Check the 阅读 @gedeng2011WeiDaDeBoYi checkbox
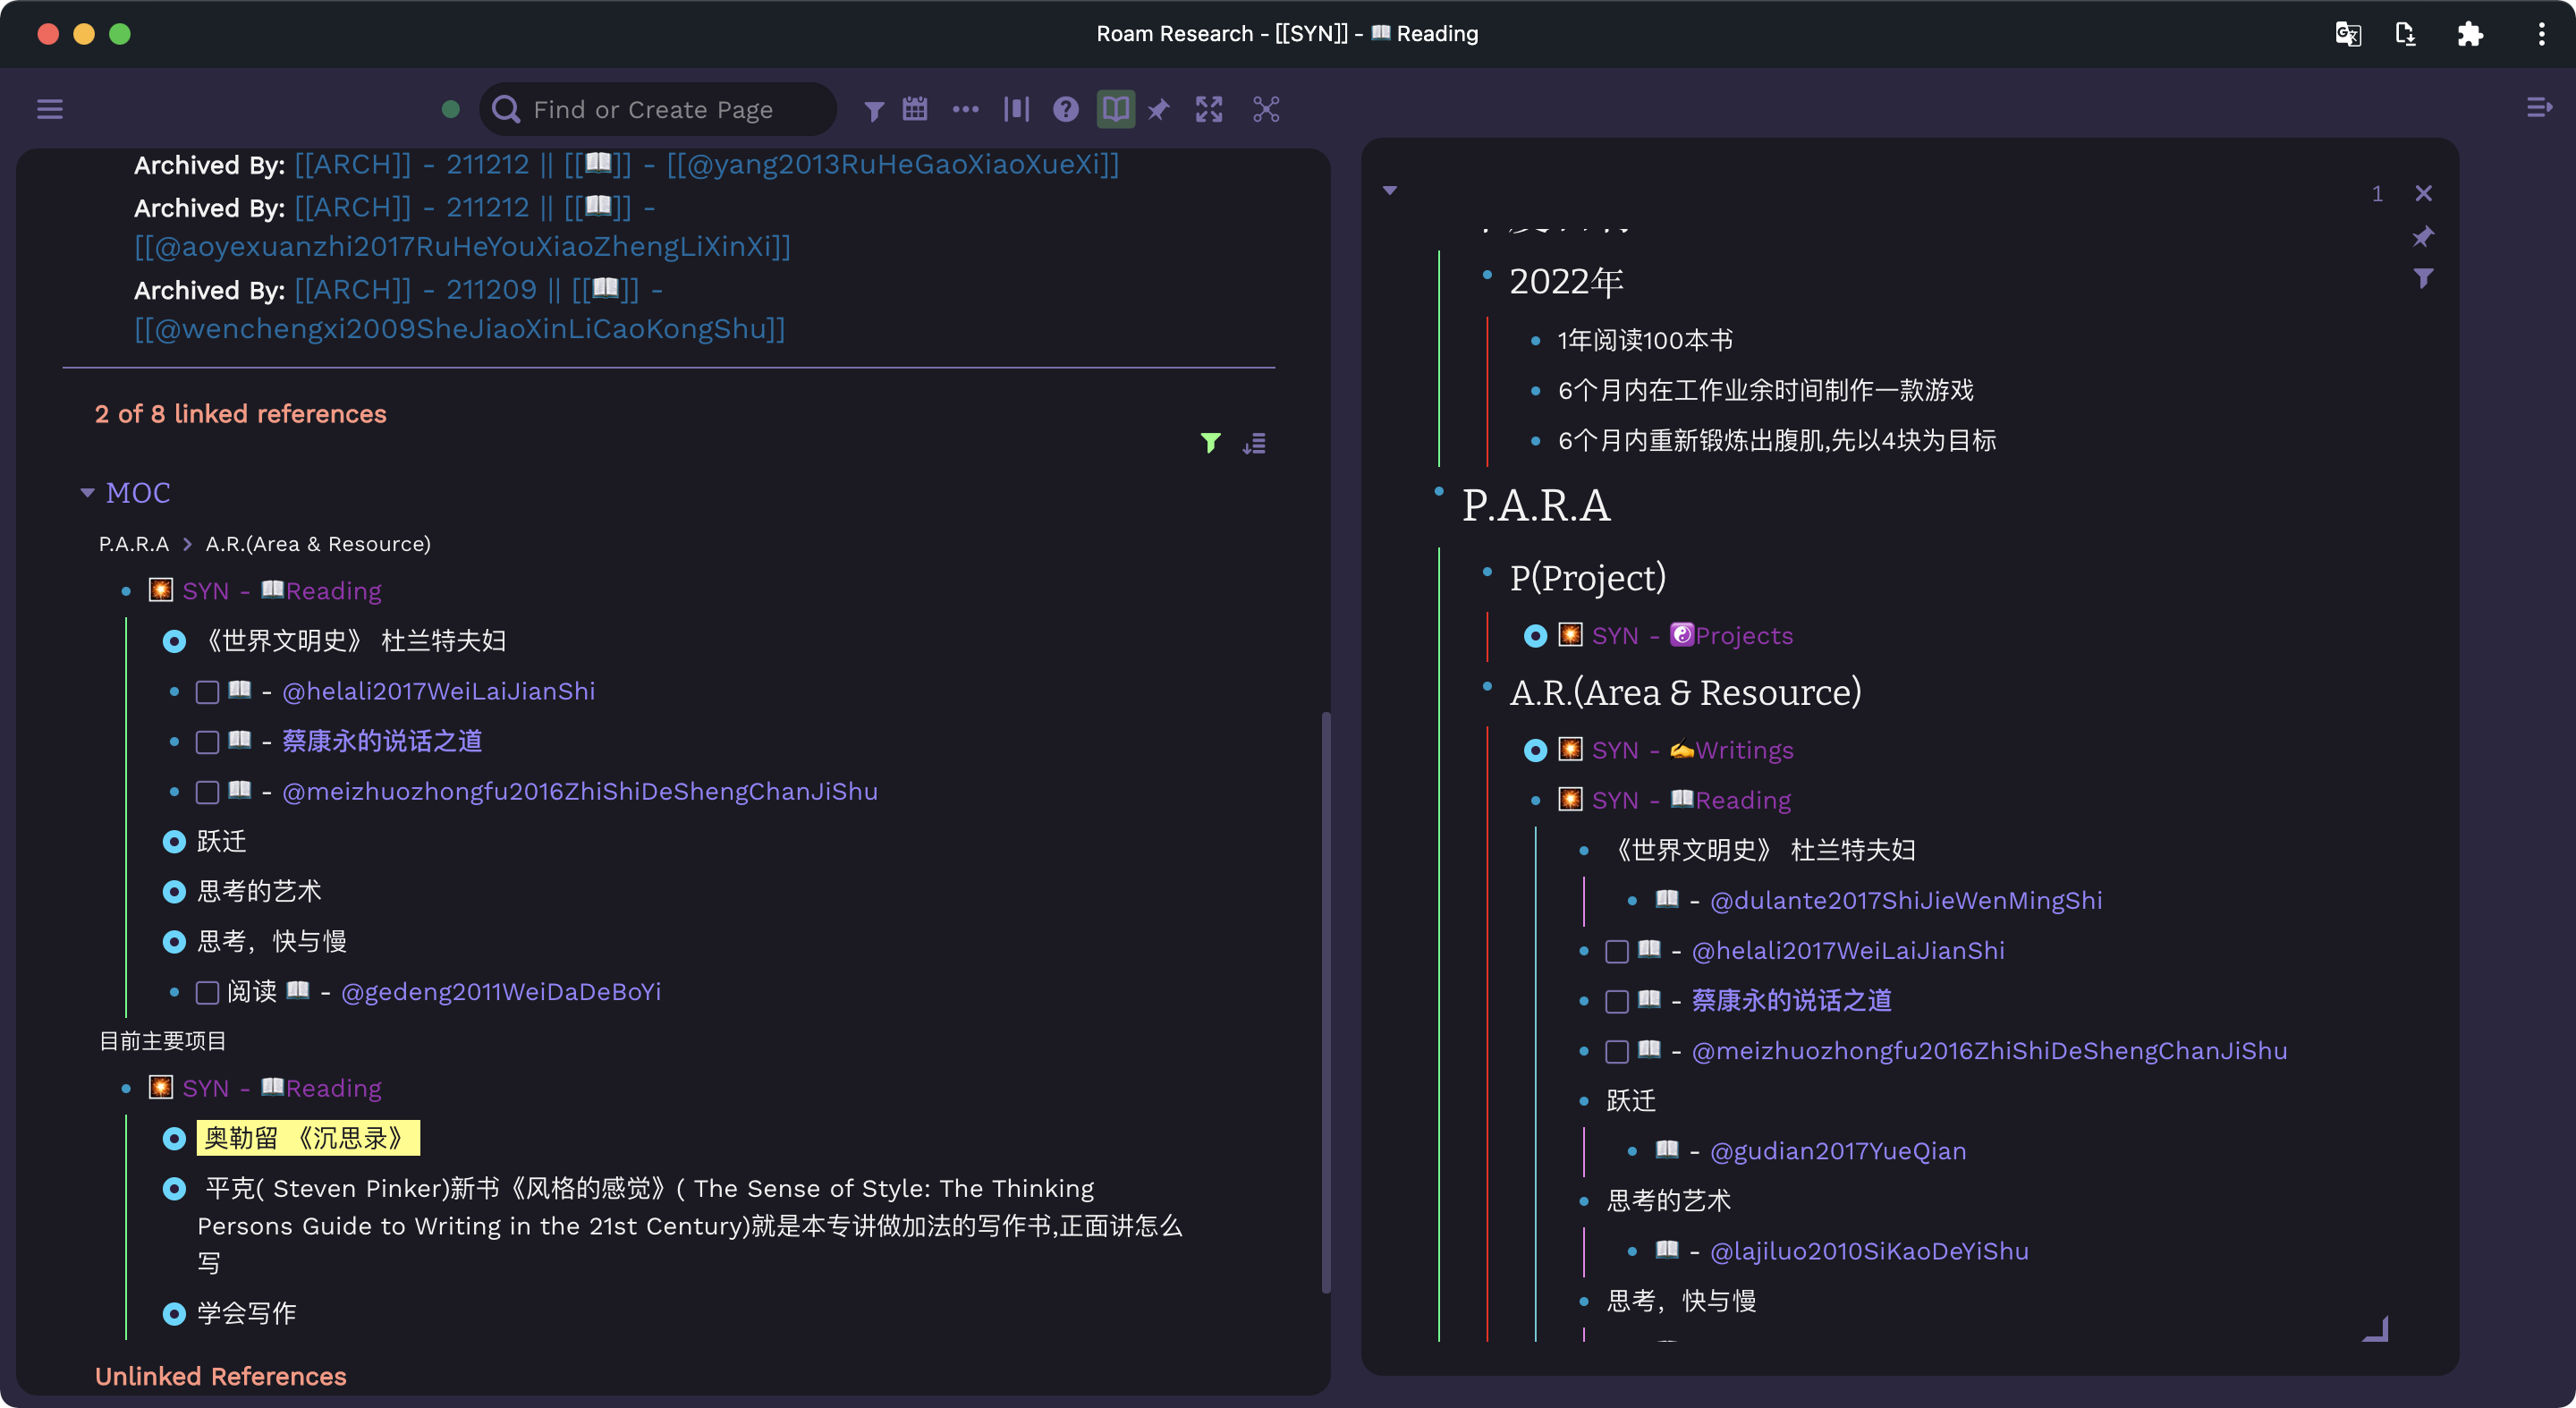 [207, 992]
